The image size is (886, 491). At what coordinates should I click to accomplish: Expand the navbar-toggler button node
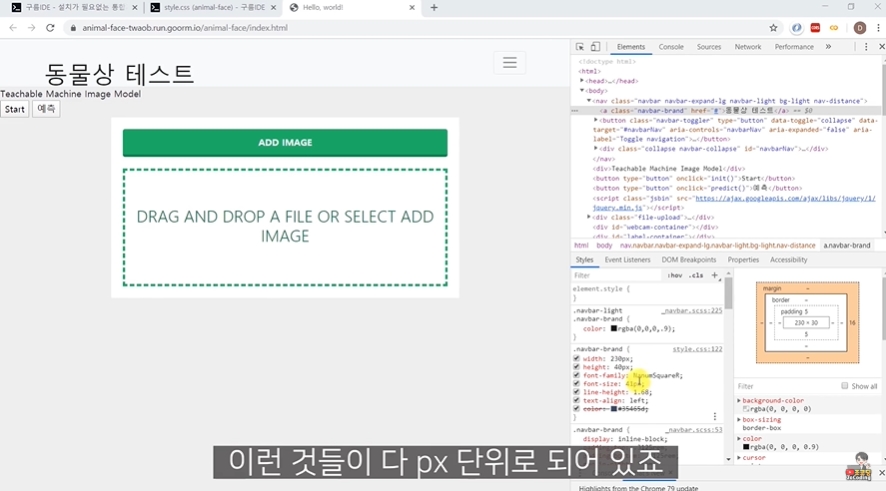coord(596,120)
